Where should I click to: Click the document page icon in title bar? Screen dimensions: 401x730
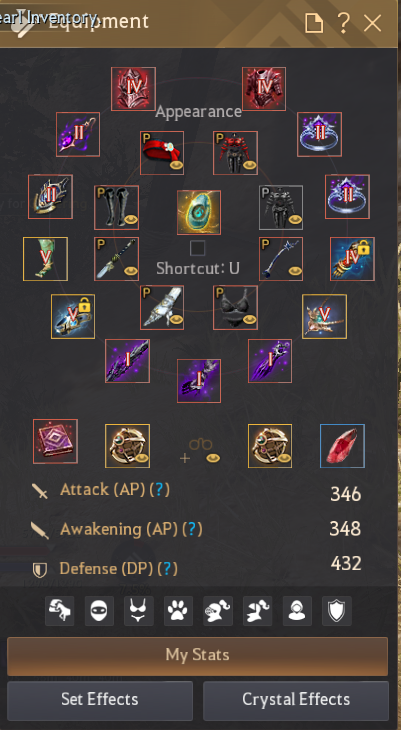click(x=314, y=22)
